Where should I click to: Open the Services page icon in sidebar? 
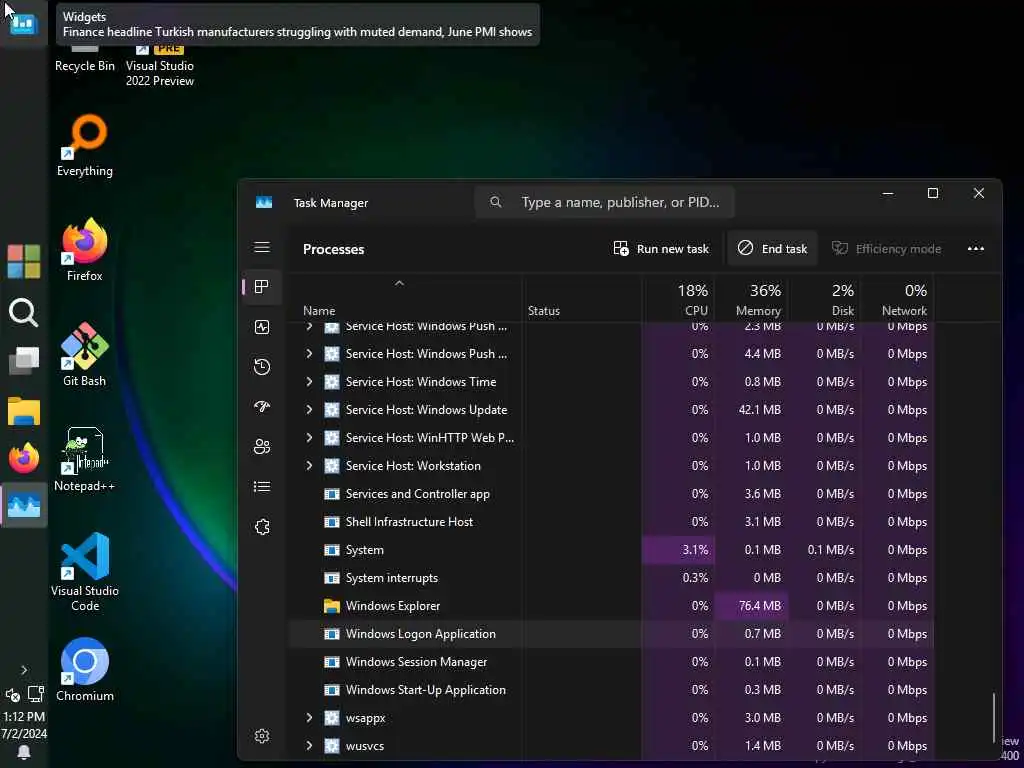[262, 527]
